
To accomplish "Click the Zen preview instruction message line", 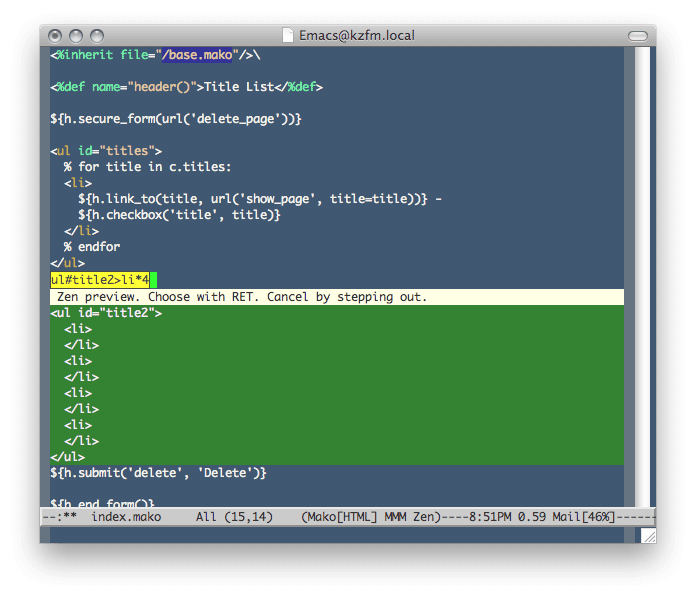I will [x=337, y=297].
